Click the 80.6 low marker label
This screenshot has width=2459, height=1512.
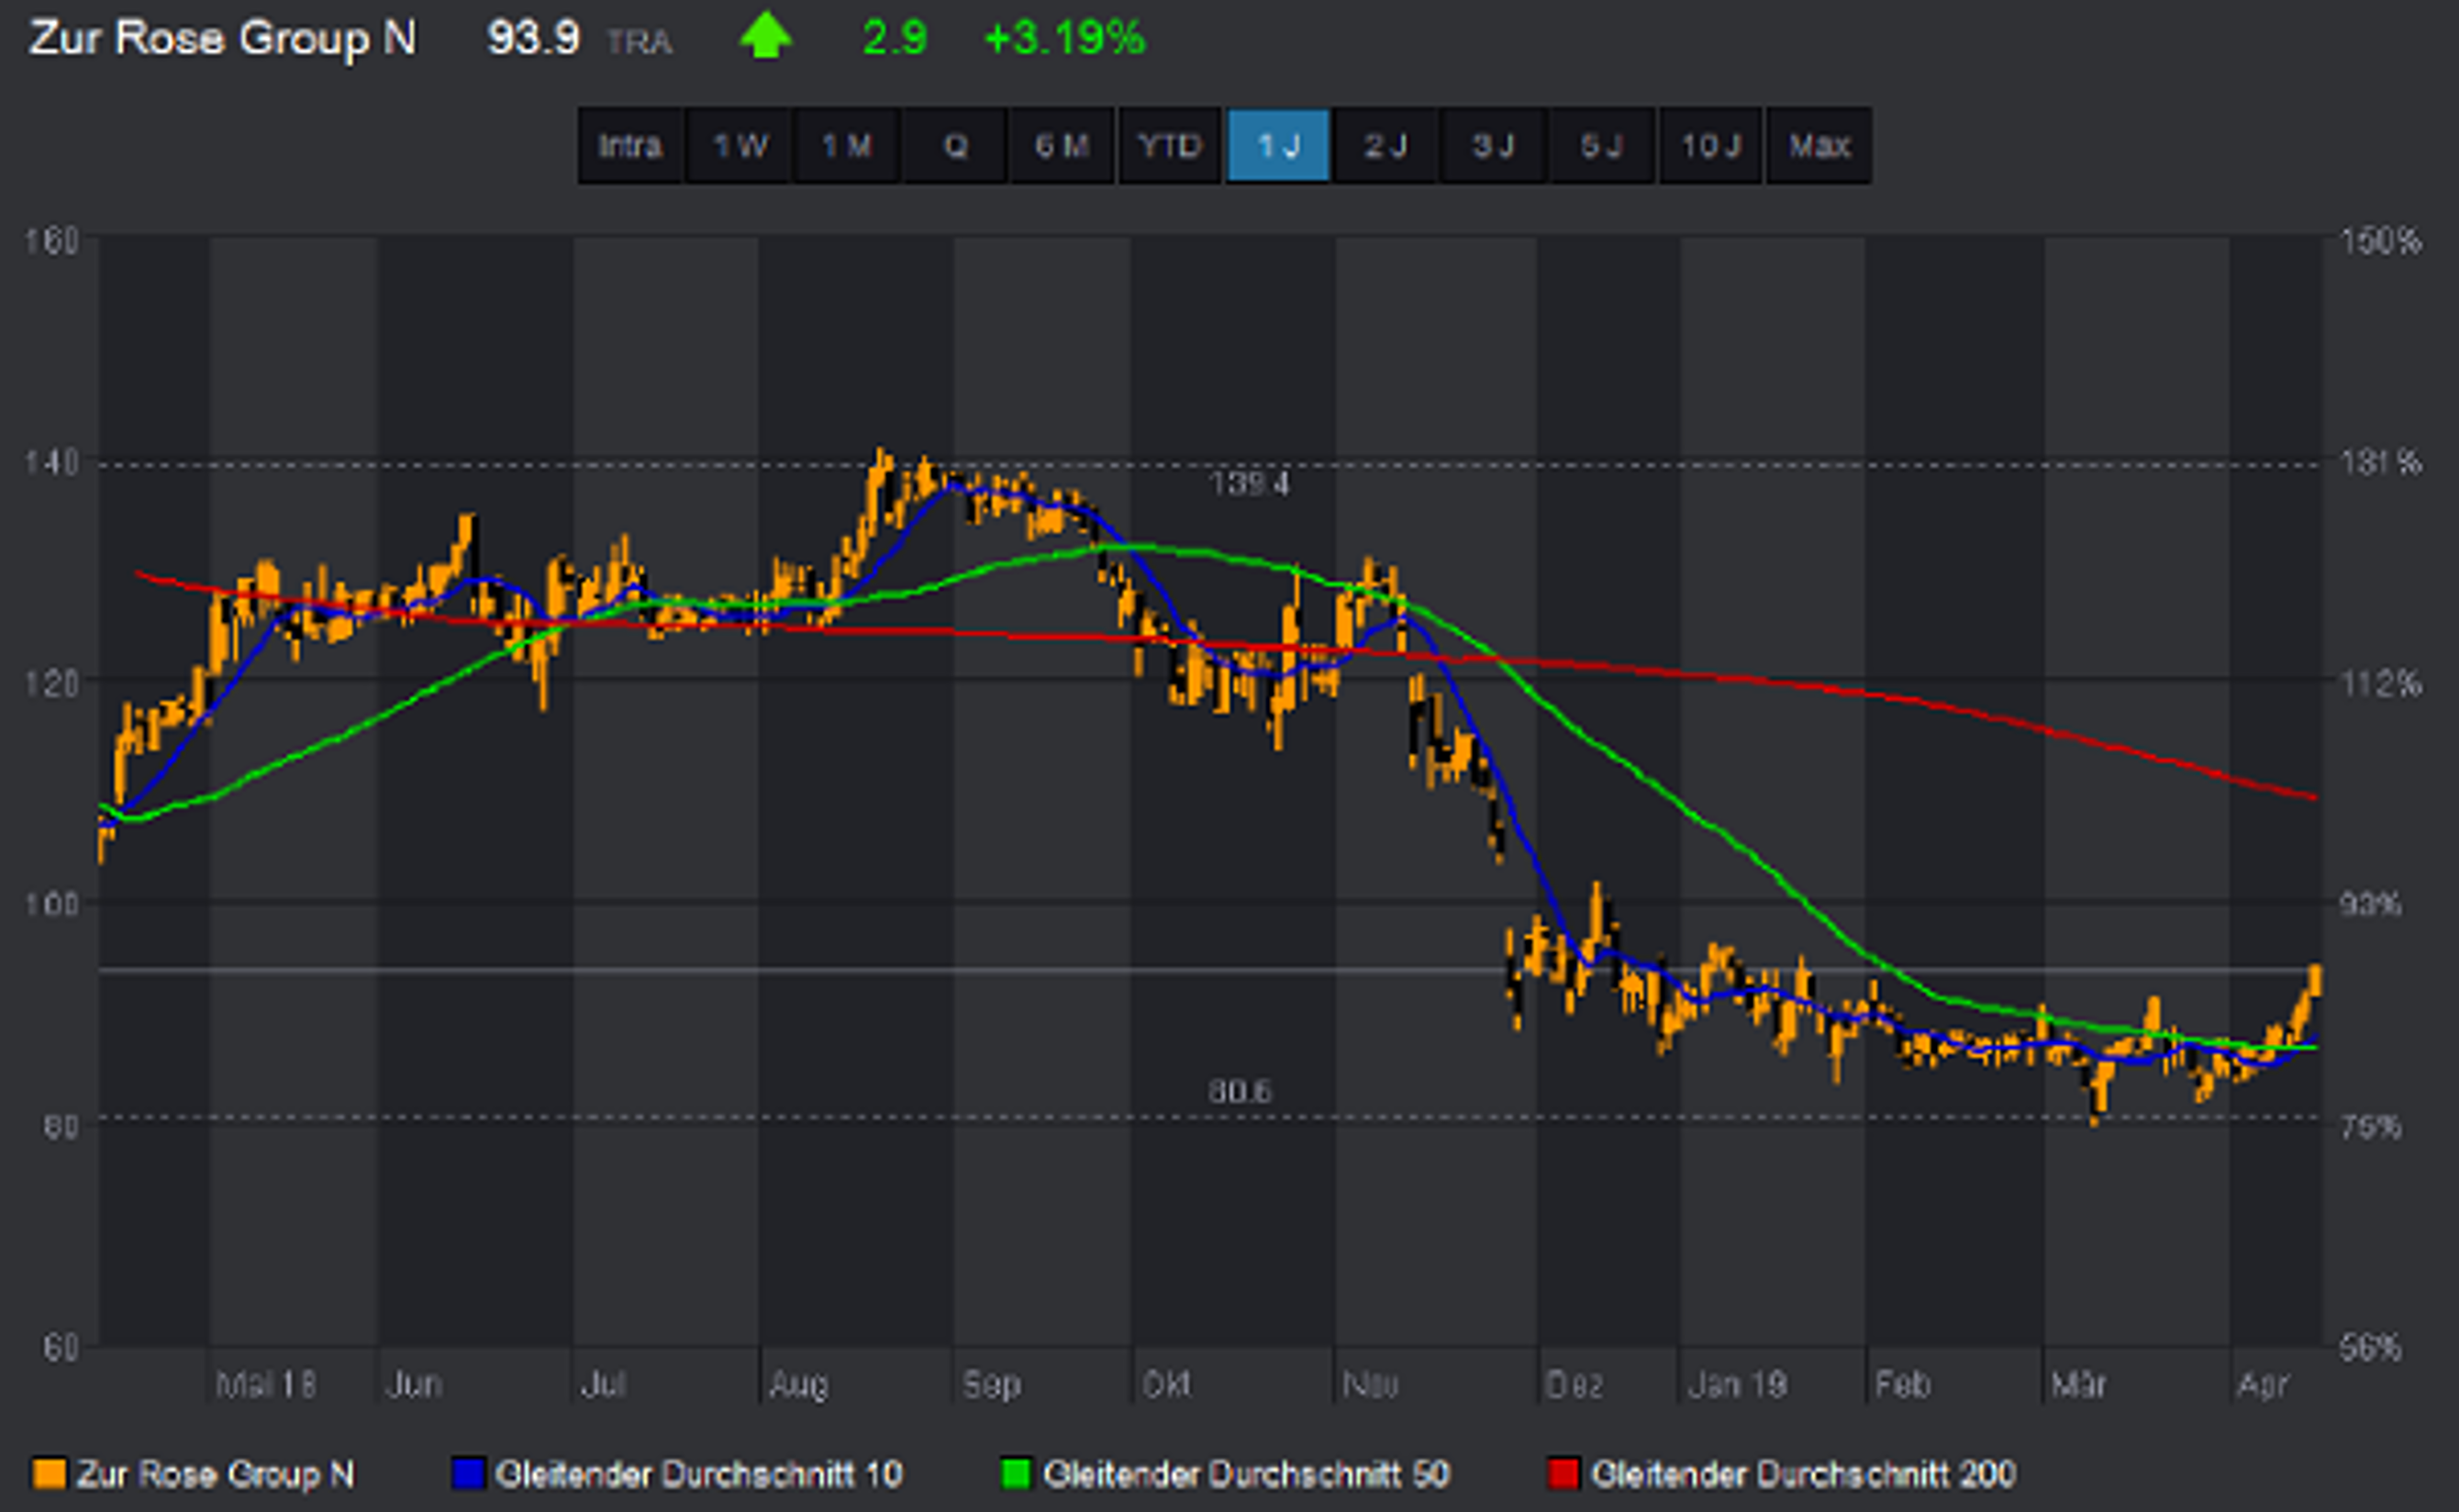click(x=1240, y=1091)
